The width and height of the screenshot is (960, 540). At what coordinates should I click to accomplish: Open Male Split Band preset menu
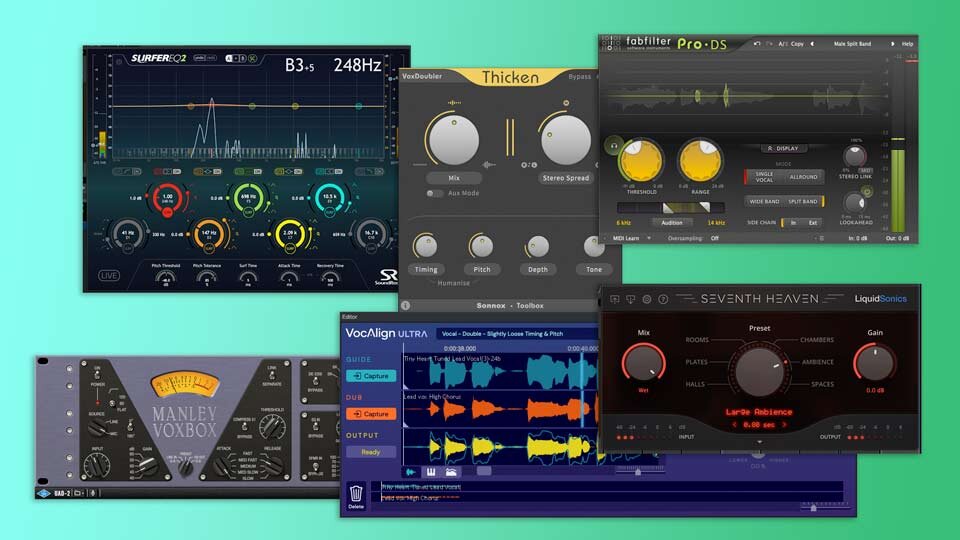(852, 44)
